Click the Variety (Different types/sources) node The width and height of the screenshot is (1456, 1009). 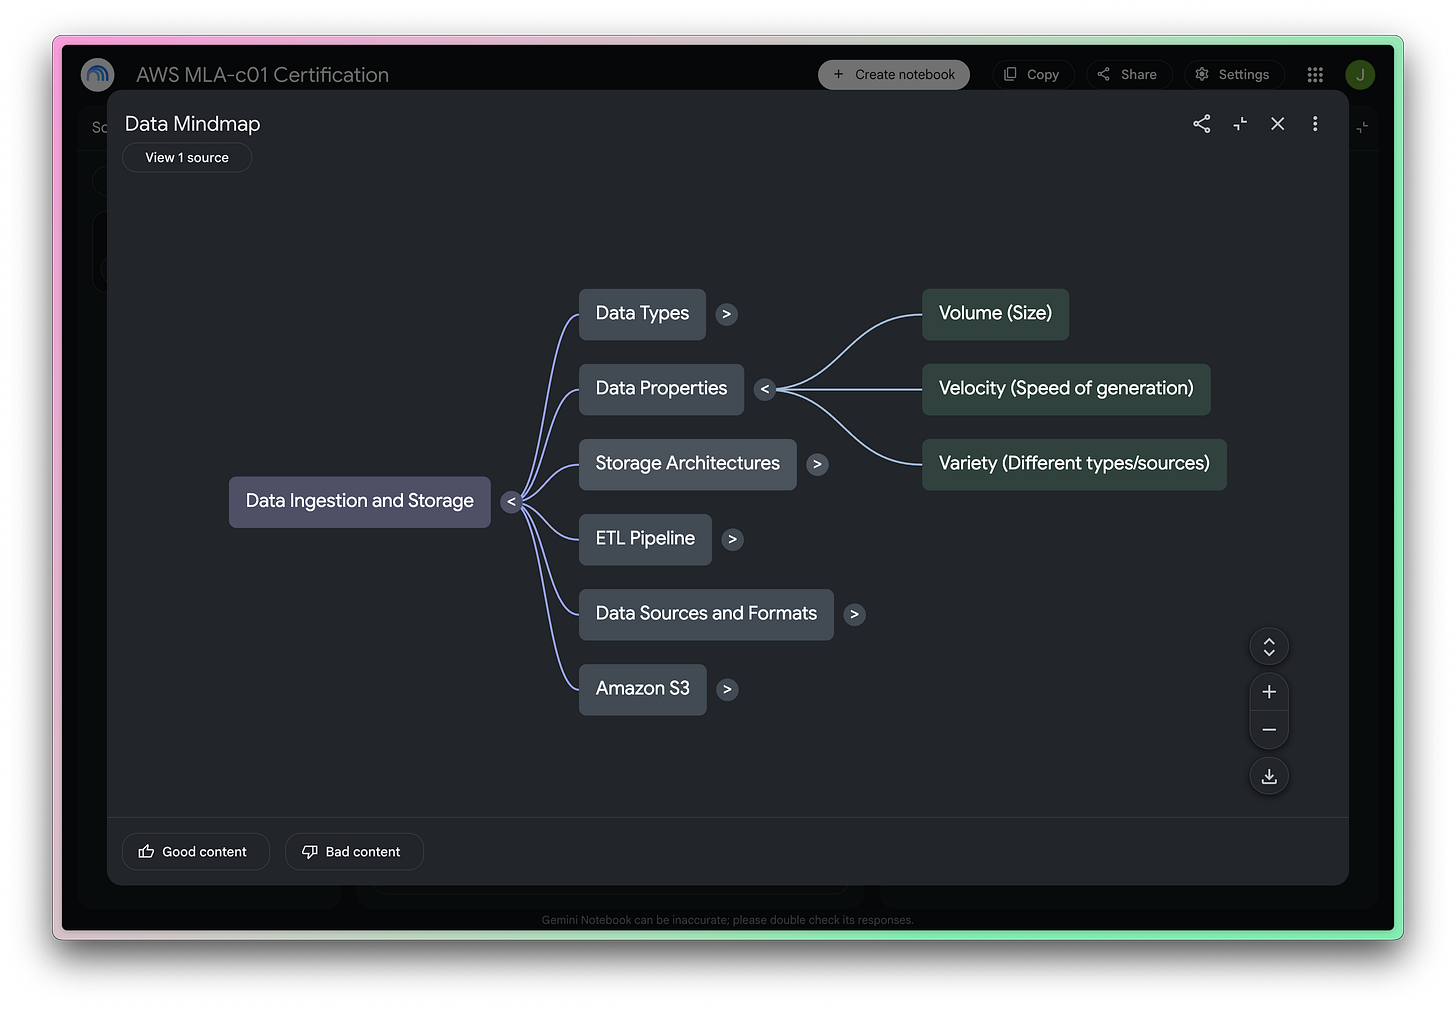tap(1074, 464)
